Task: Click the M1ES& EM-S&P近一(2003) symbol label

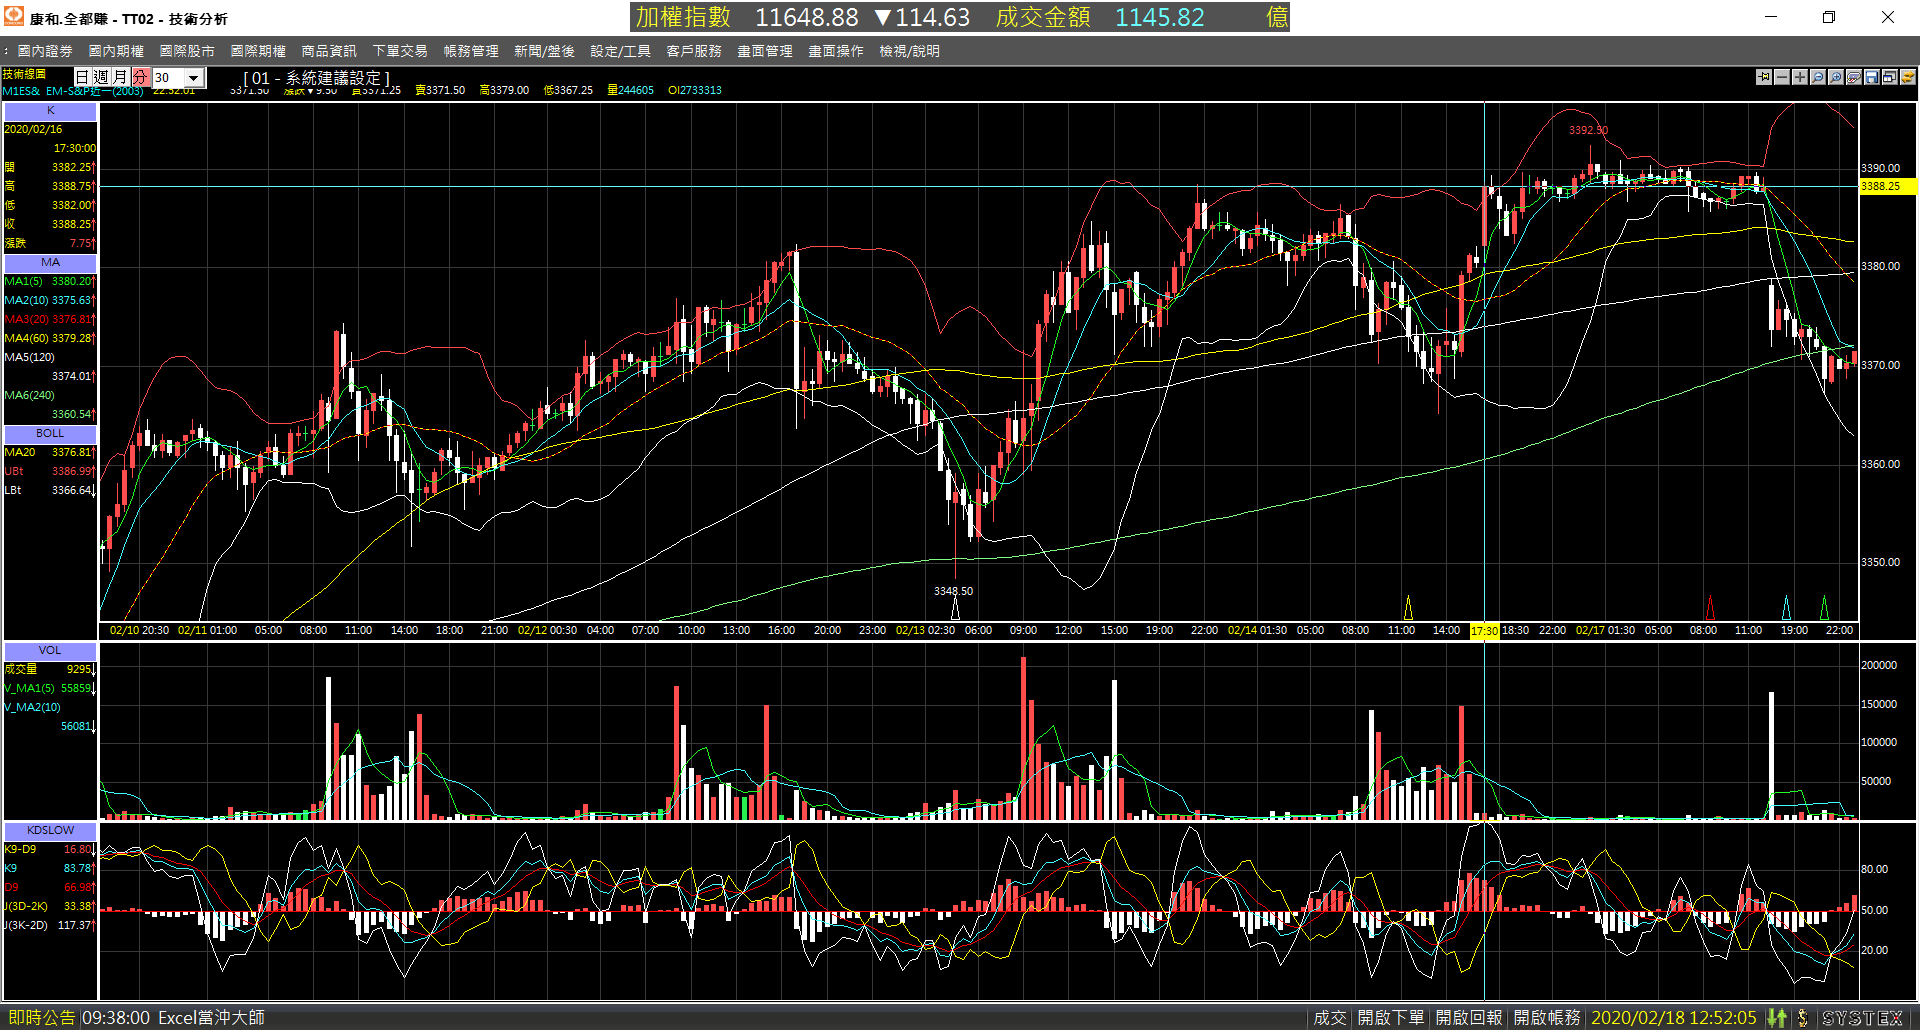Action: pos(73,92)
